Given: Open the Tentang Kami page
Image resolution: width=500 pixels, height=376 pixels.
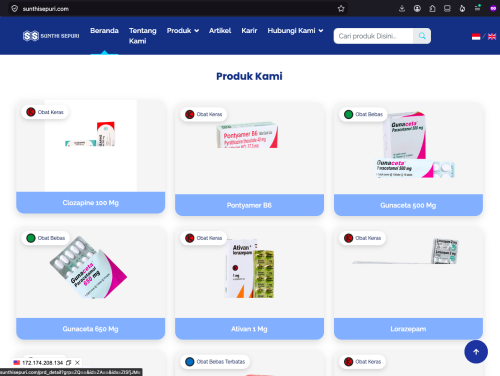Looking at the screenshot, I should click(x=143, y=36).
